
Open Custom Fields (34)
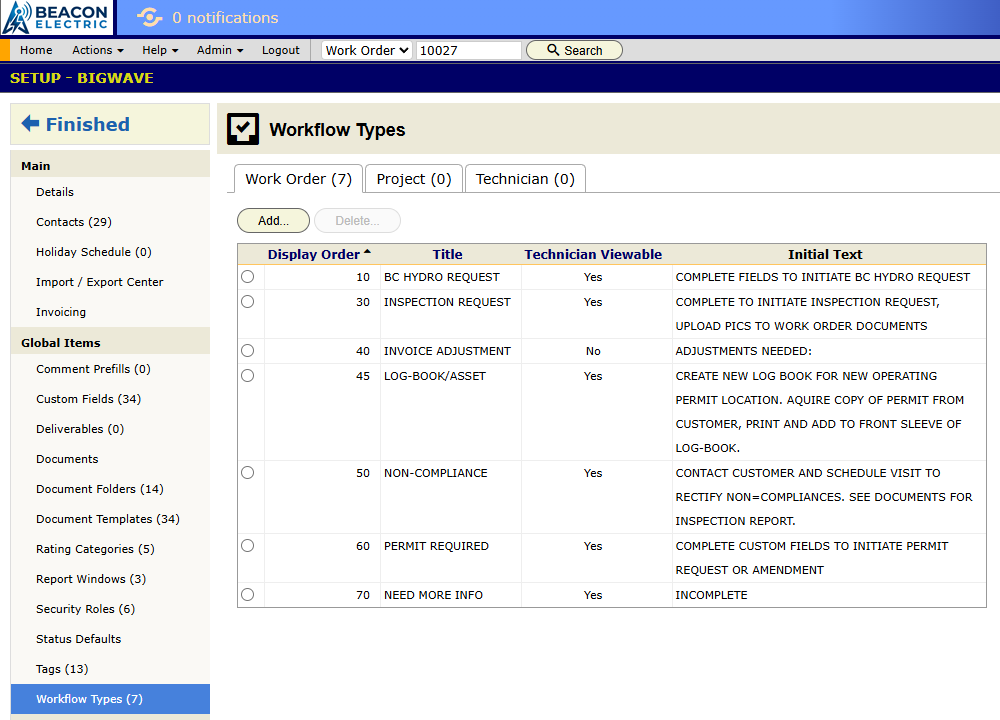coord(89,399)
